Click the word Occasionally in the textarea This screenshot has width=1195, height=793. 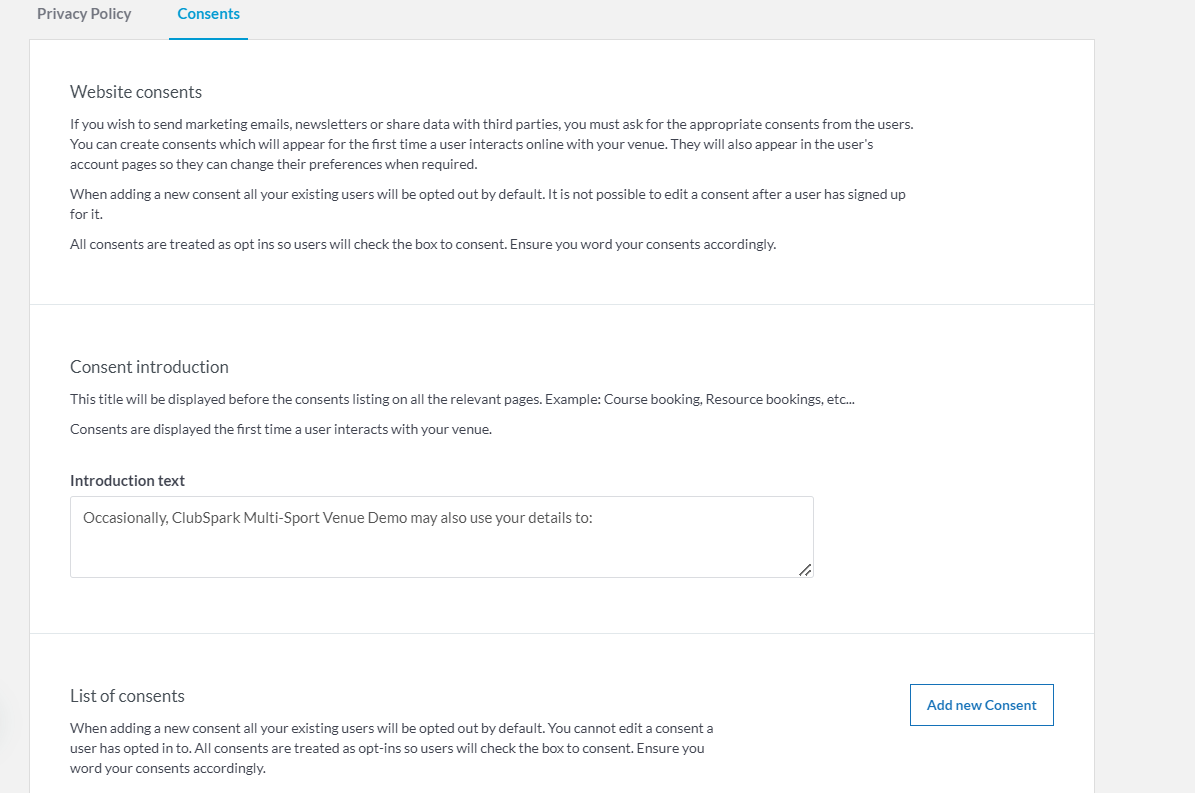[125, 519]
